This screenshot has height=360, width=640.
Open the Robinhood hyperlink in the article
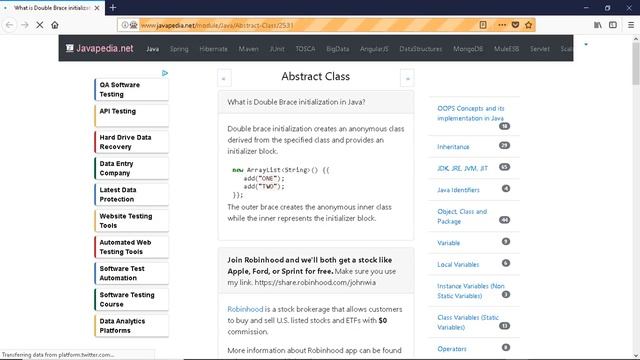[245, 309]
